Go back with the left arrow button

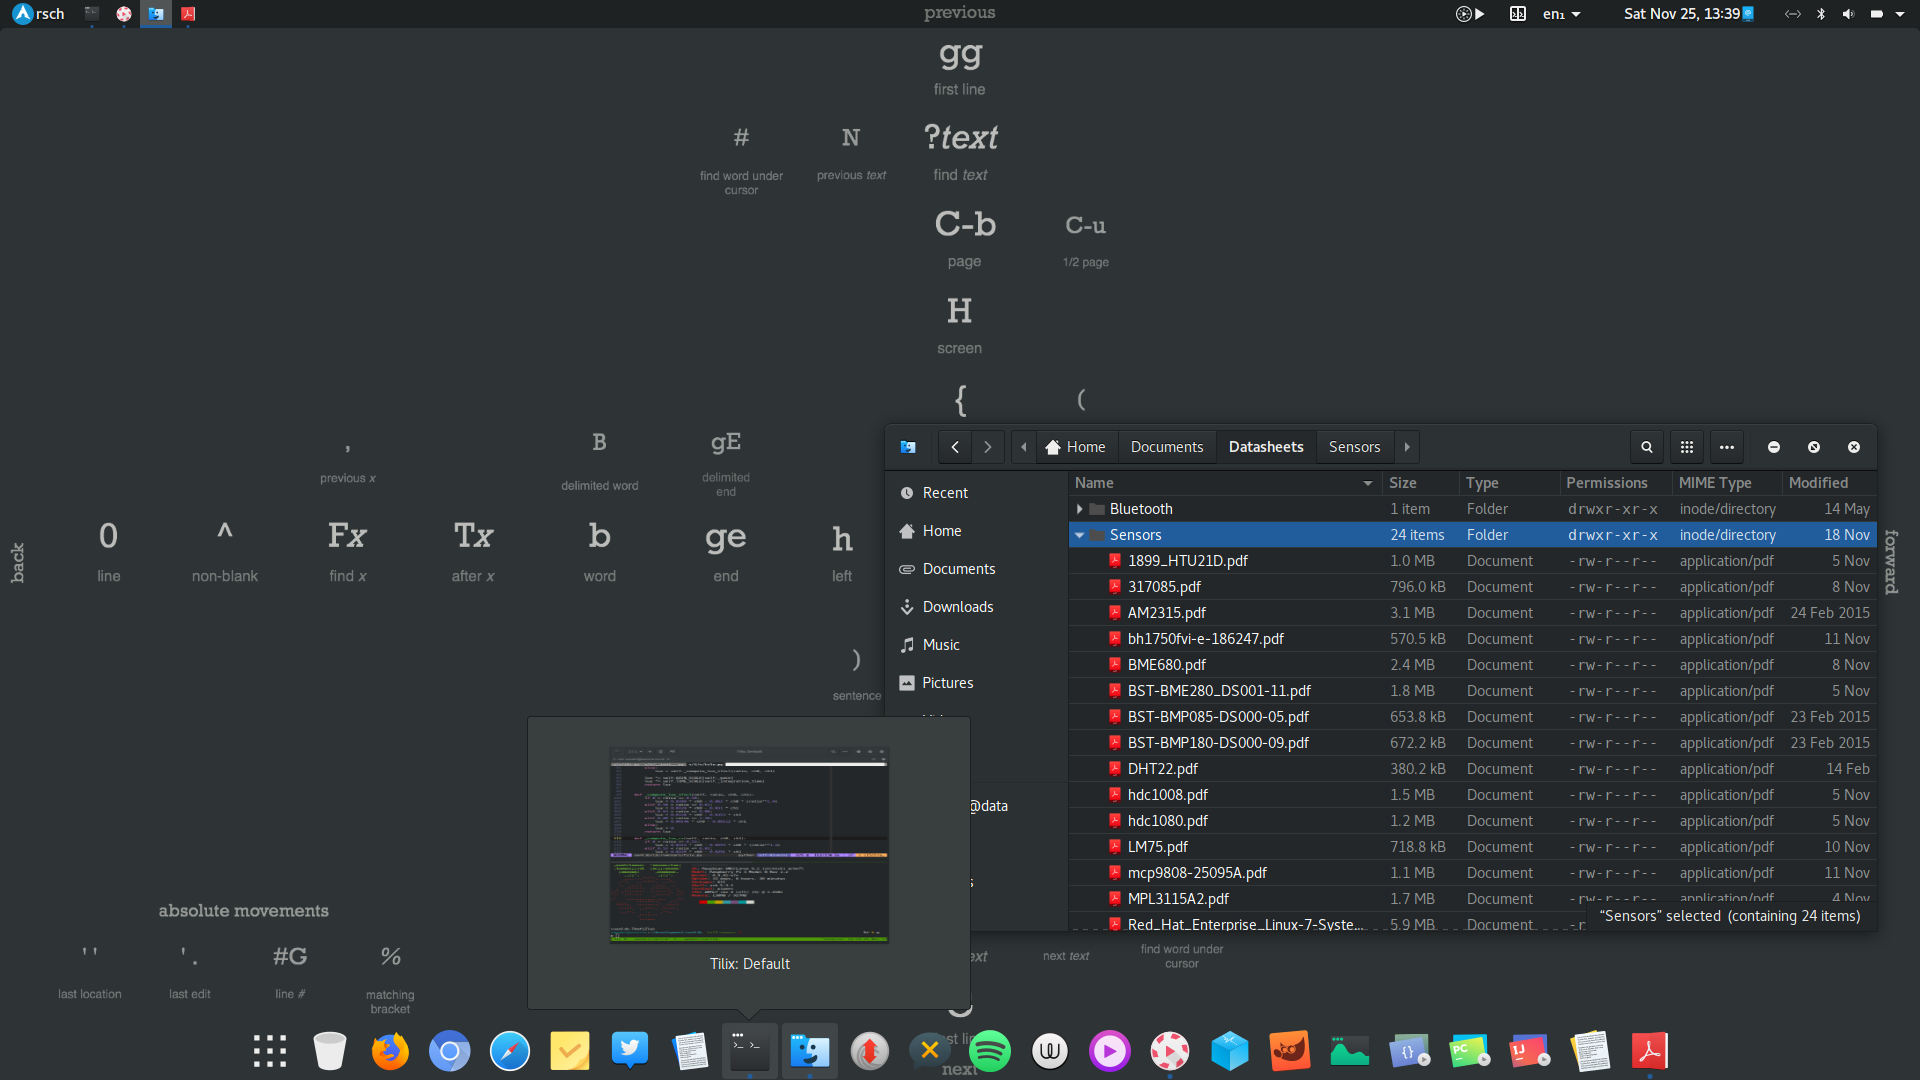(955, 447)
